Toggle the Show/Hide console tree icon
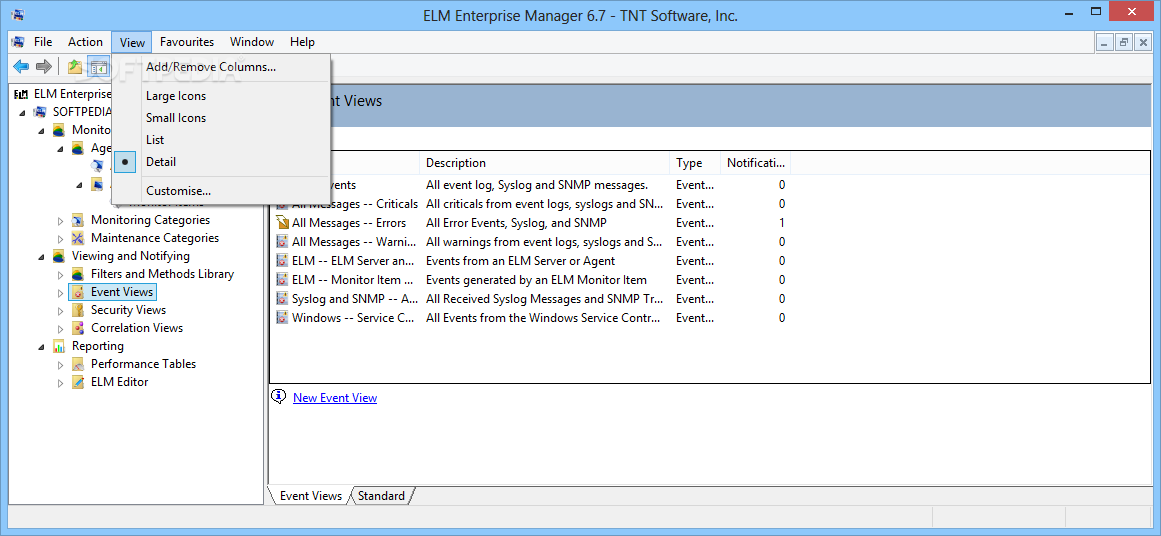The height and width of the screenshot is (536, 1161). click(x=98, y=67)
